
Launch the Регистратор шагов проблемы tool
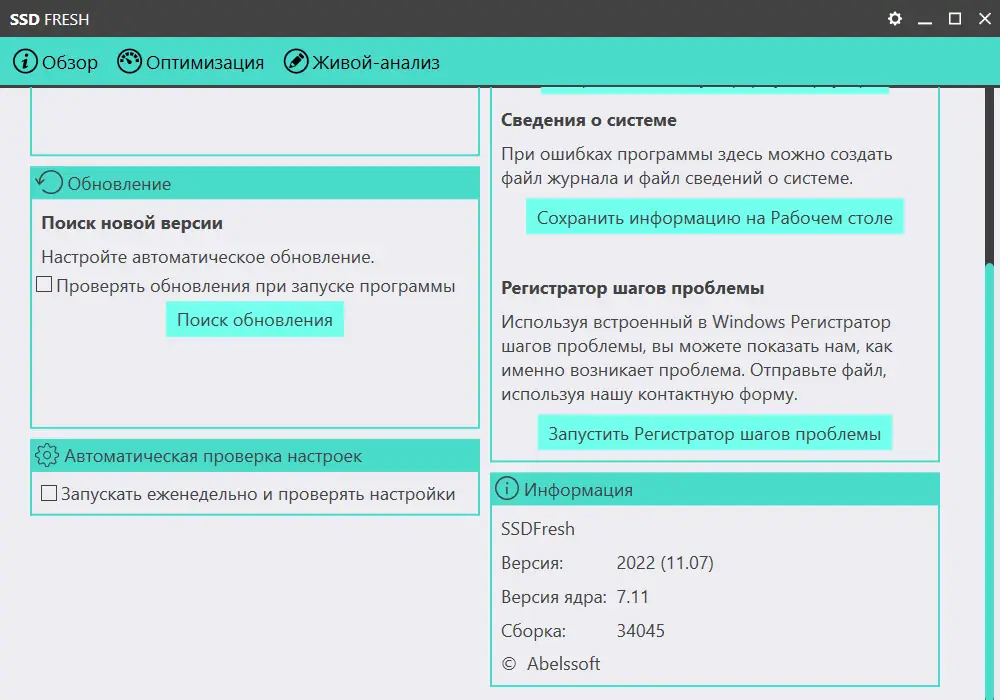point(716,432)
